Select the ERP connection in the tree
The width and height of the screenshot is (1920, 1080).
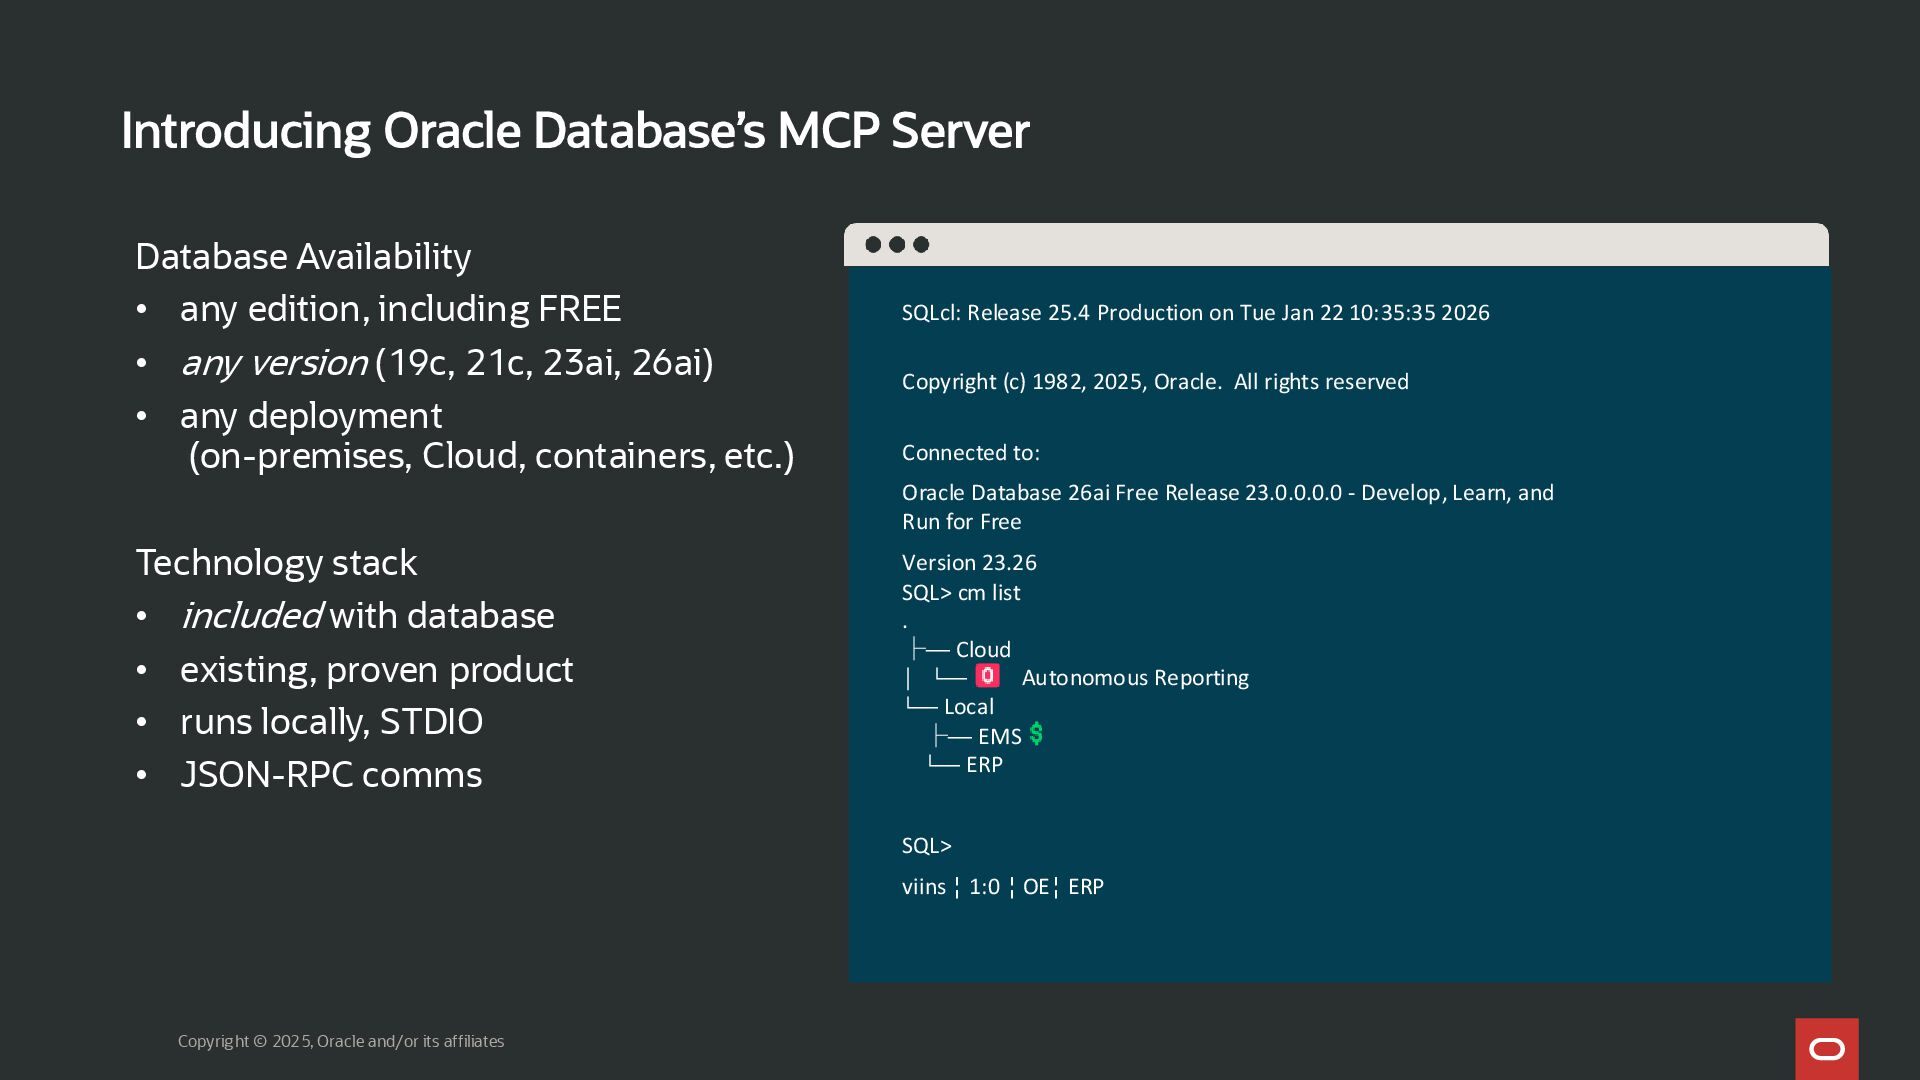[984, 765]
